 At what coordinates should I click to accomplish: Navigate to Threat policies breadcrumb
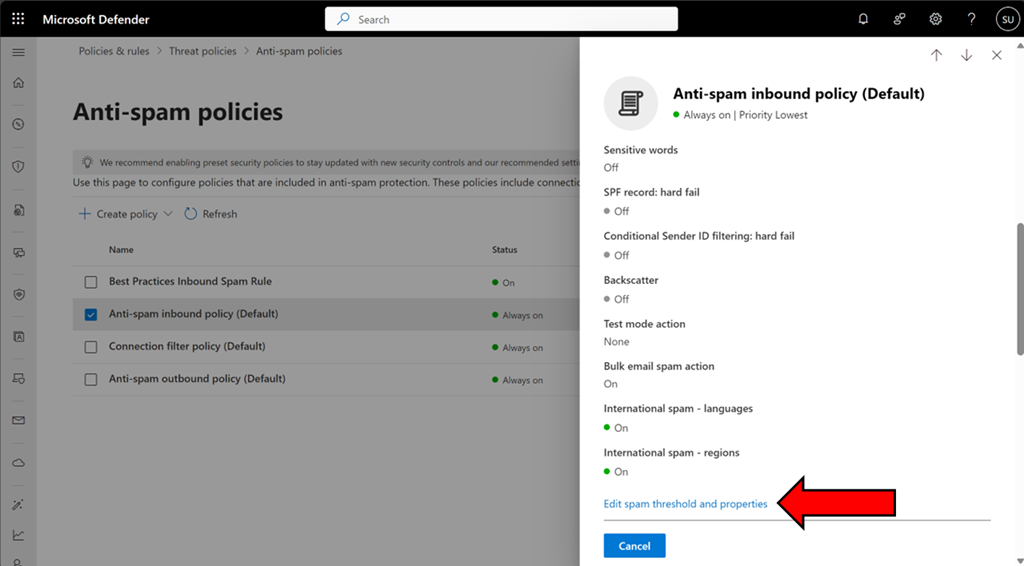point(203,51)
